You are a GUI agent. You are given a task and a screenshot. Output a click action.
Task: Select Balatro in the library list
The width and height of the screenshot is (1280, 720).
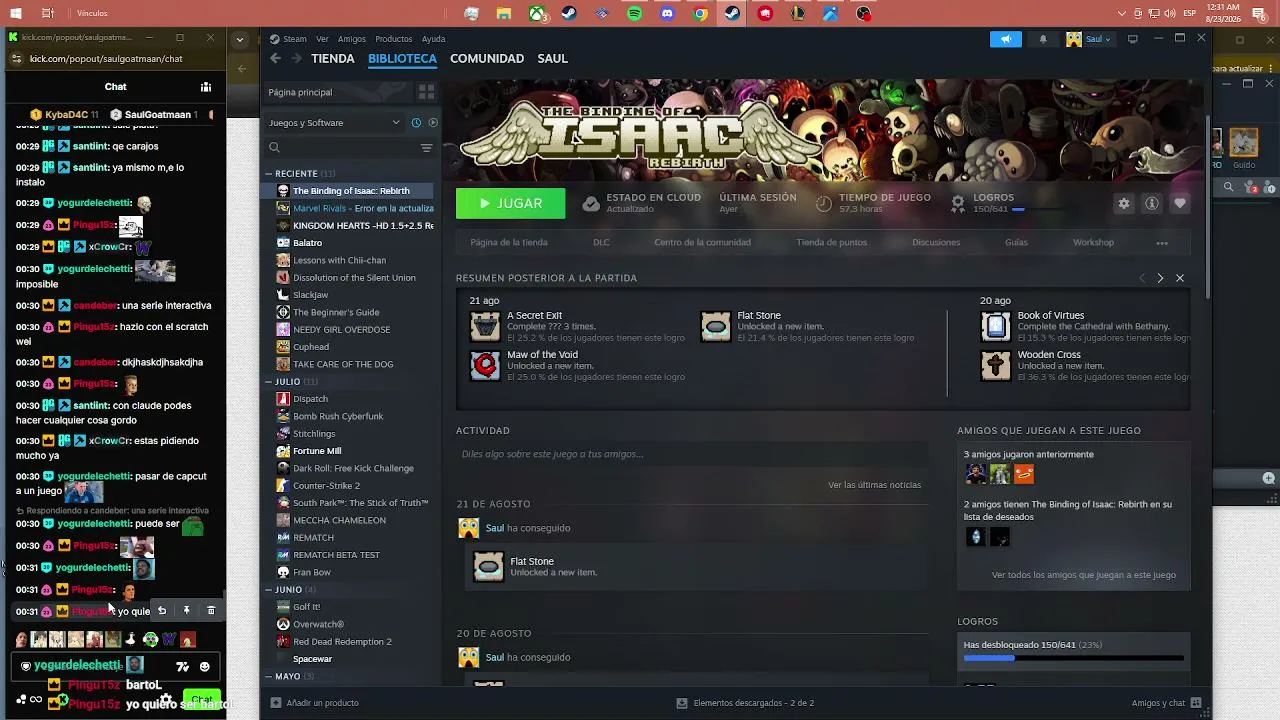[307, 243]
